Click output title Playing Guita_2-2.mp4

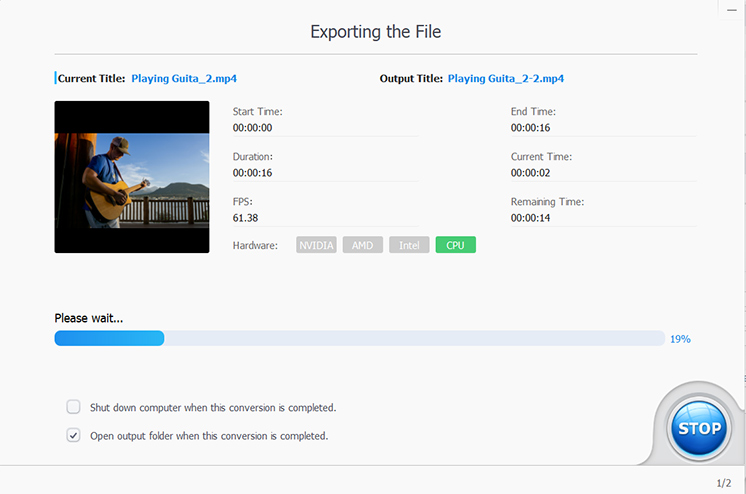tap(506, 79)
